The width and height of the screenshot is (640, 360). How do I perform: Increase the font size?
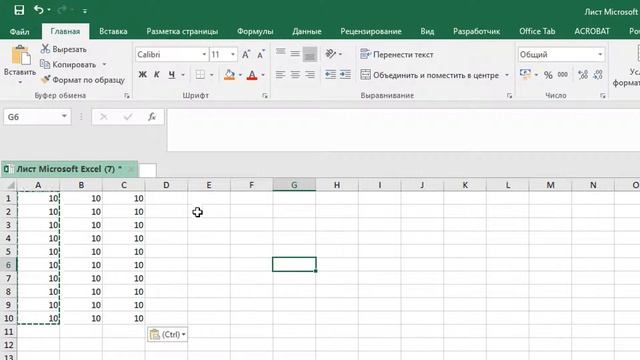[x=246, y=54]
